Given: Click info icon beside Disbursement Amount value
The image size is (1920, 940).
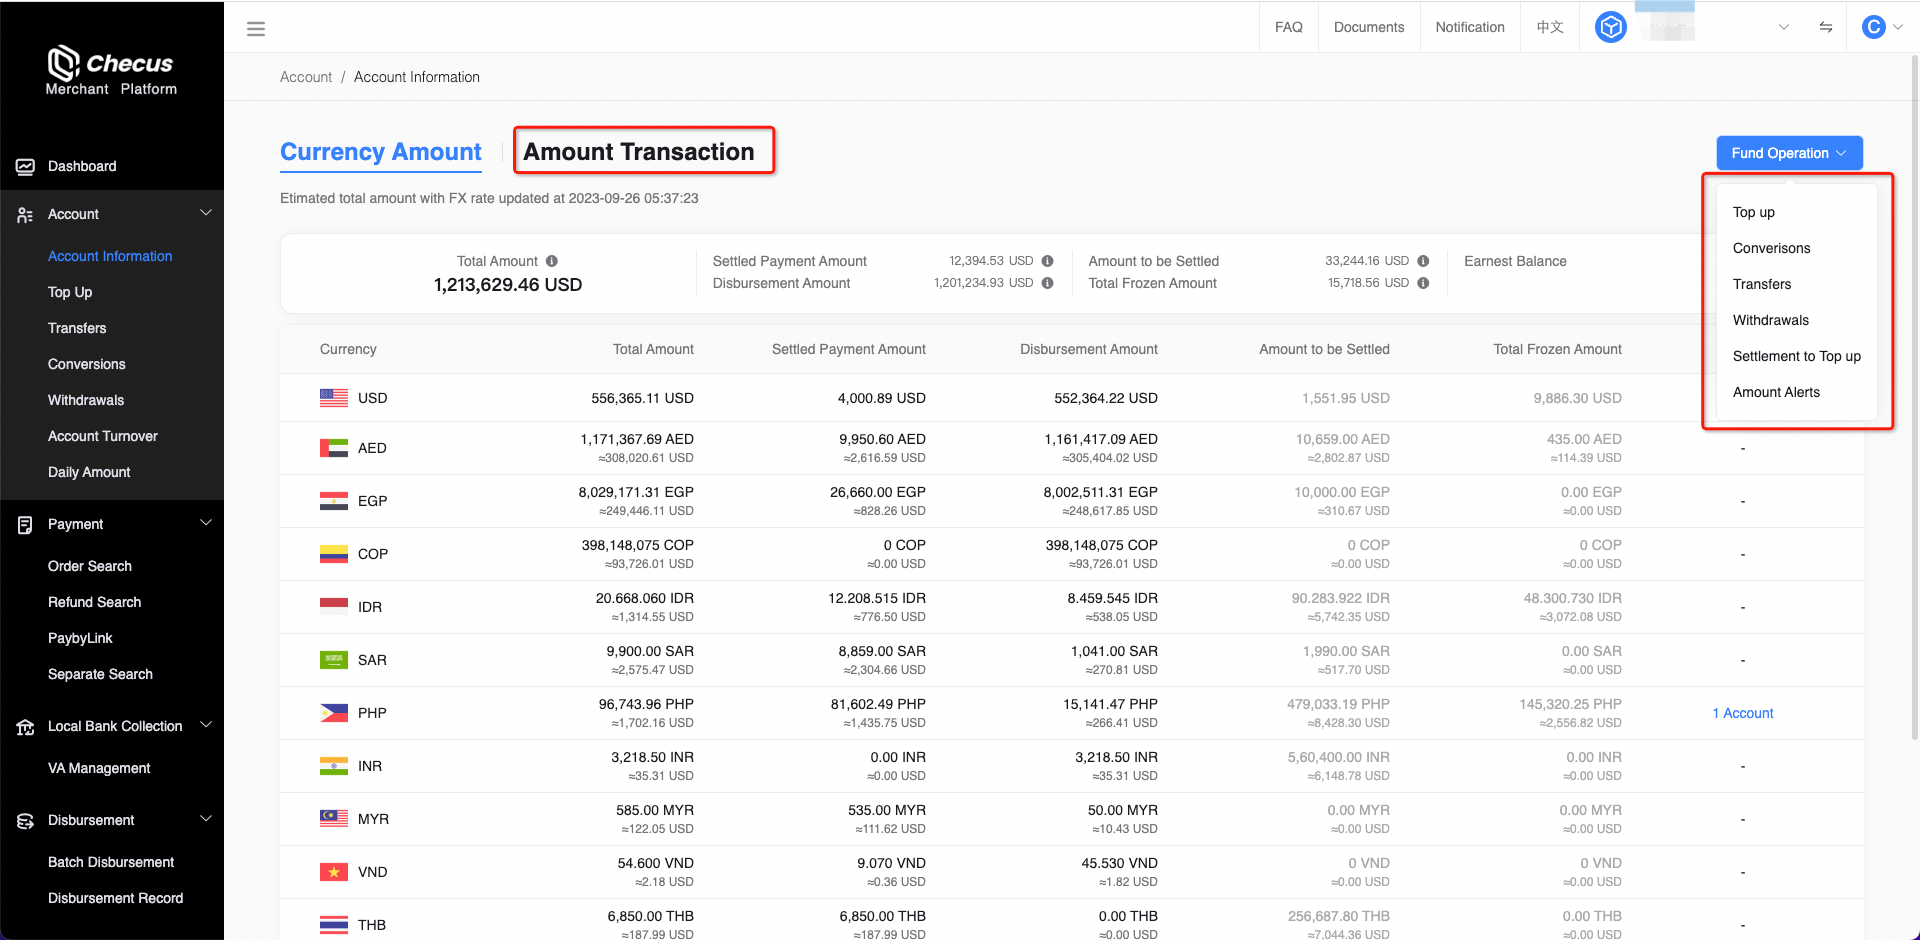Looking at the screenshot, I should click(1047, 283).
